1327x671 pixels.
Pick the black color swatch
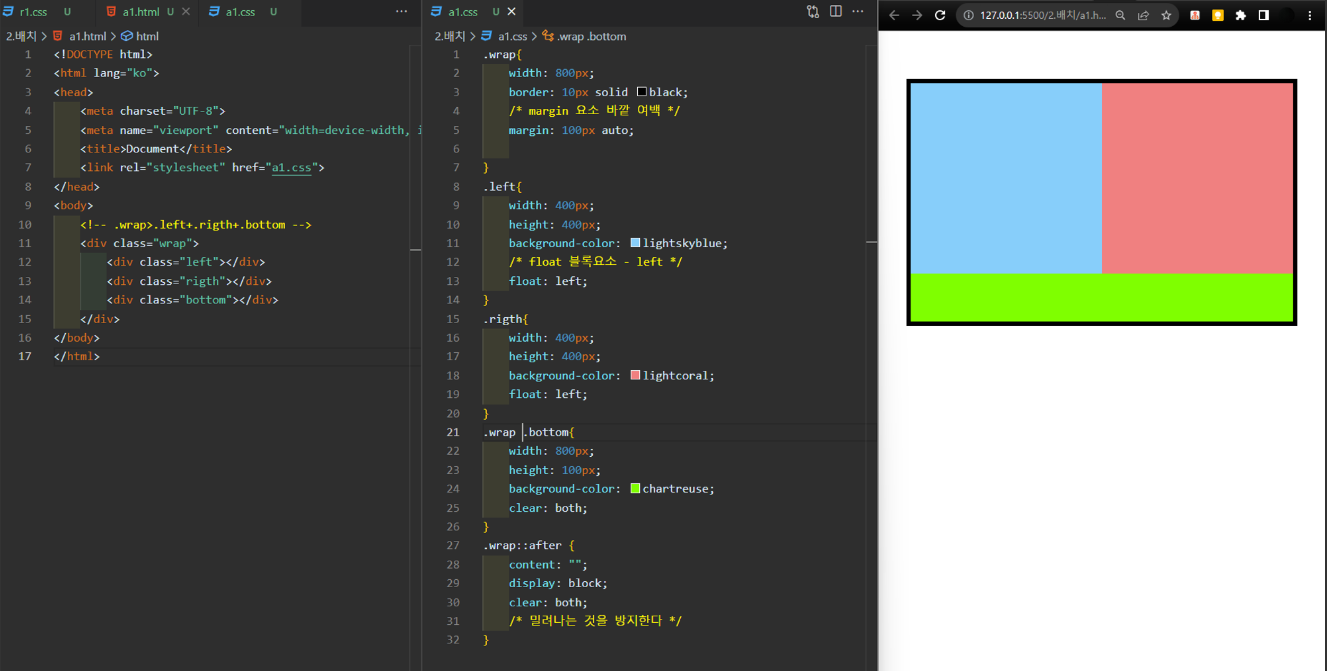(641, 92)
